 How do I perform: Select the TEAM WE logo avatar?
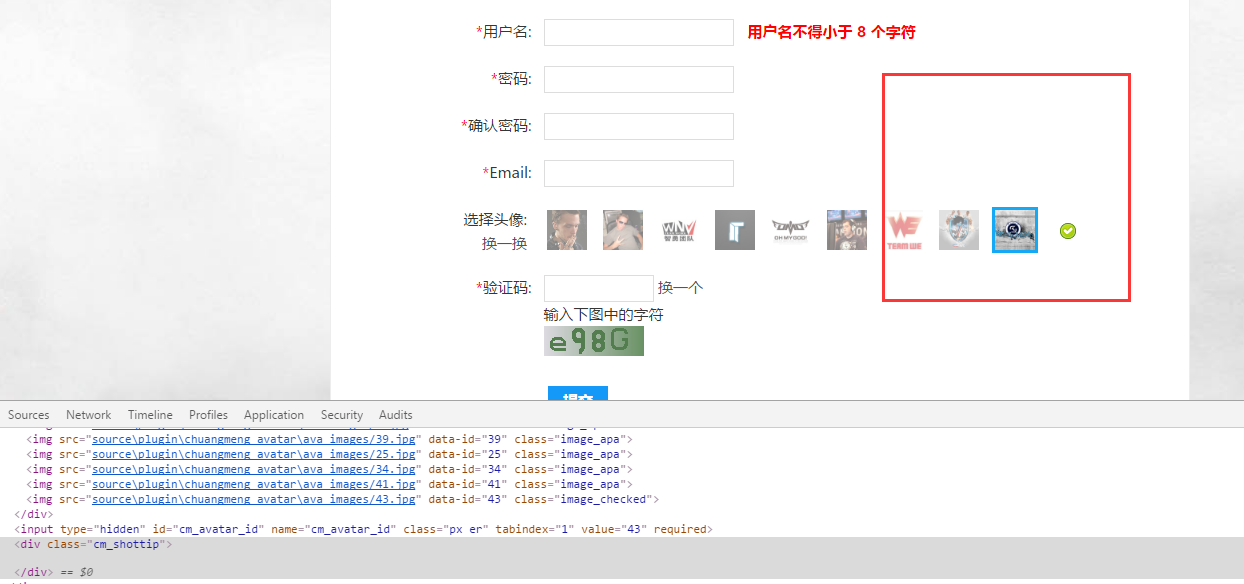[903, 230]
